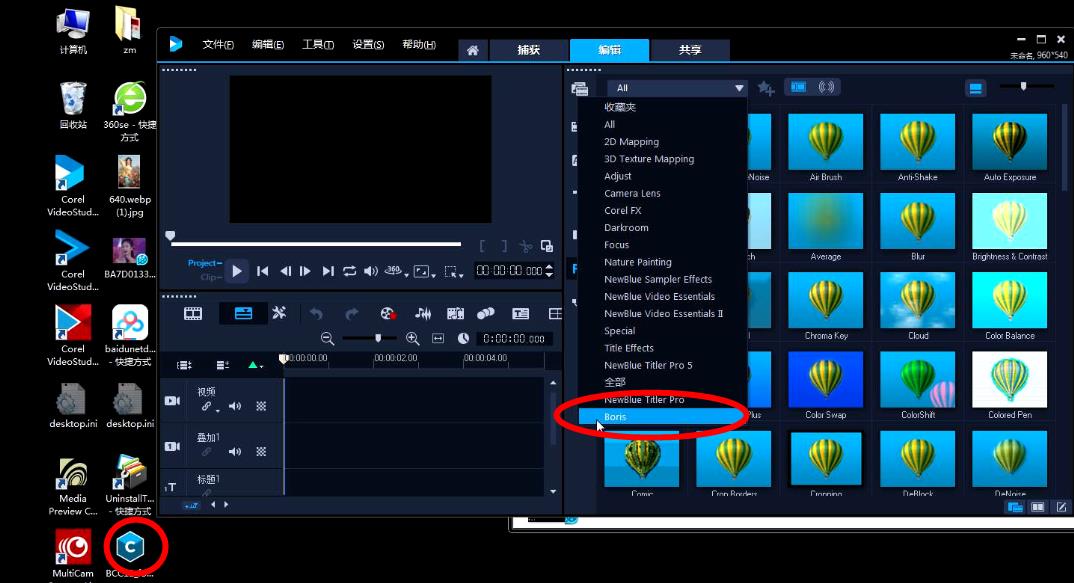The width and height of the screenshot is (1074, 583).
Task: Adjust the timeline zoom slider
Action: (377, 338)
